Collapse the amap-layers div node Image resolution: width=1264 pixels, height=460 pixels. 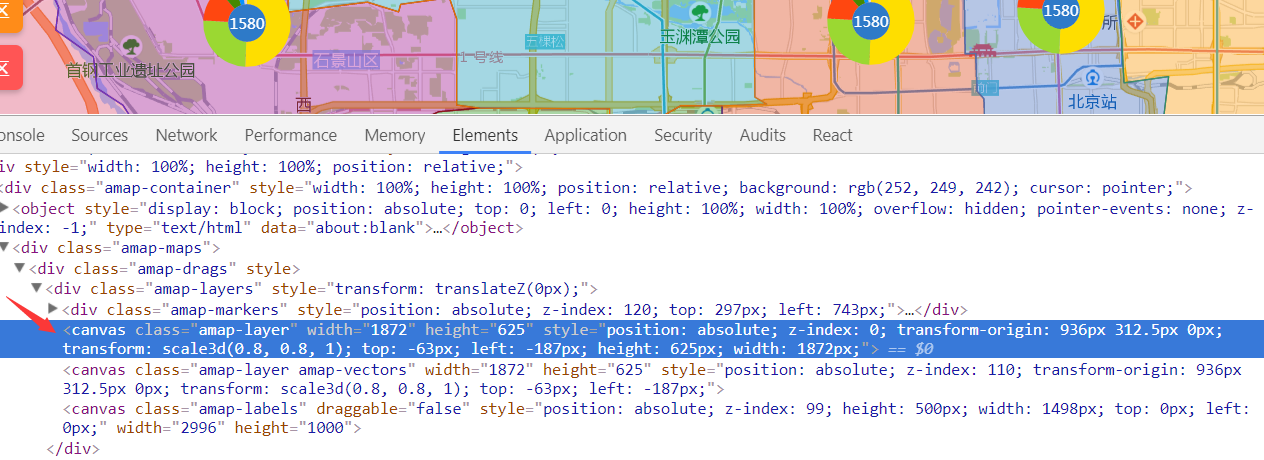click(36, 288)
